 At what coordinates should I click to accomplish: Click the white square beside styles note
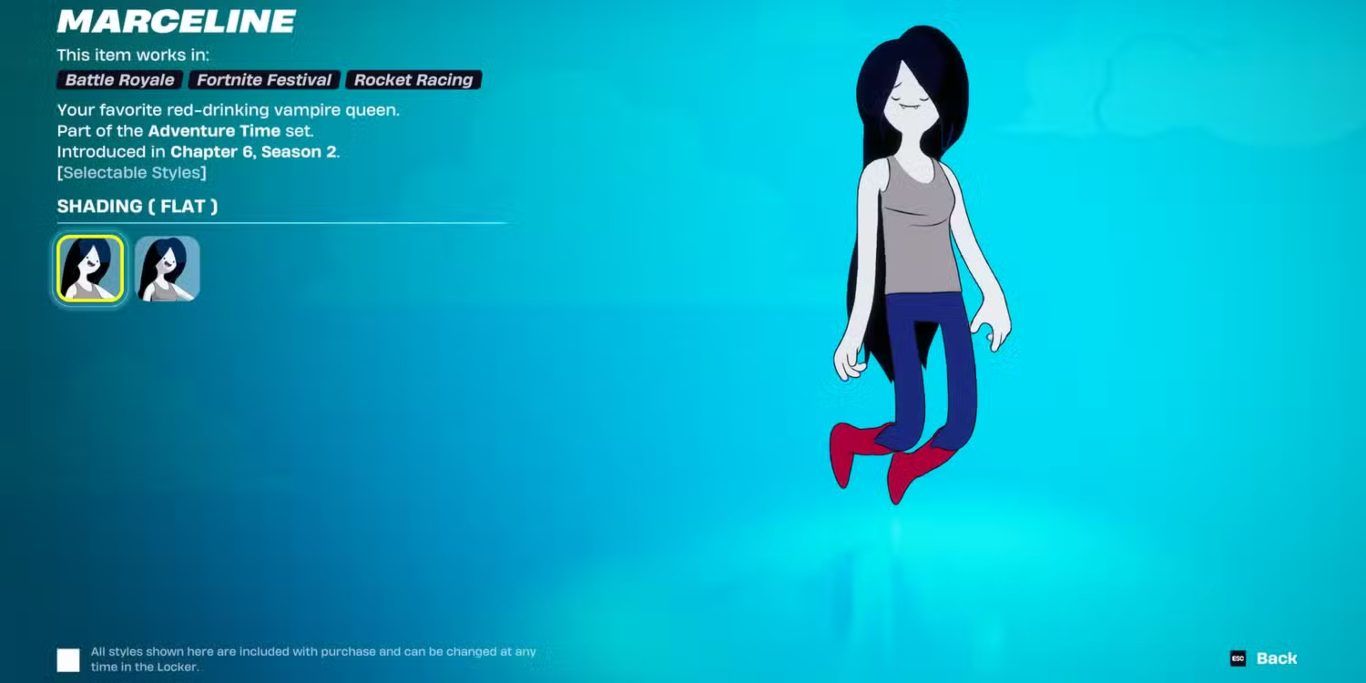pyautogui.click(x=68, y=659)
